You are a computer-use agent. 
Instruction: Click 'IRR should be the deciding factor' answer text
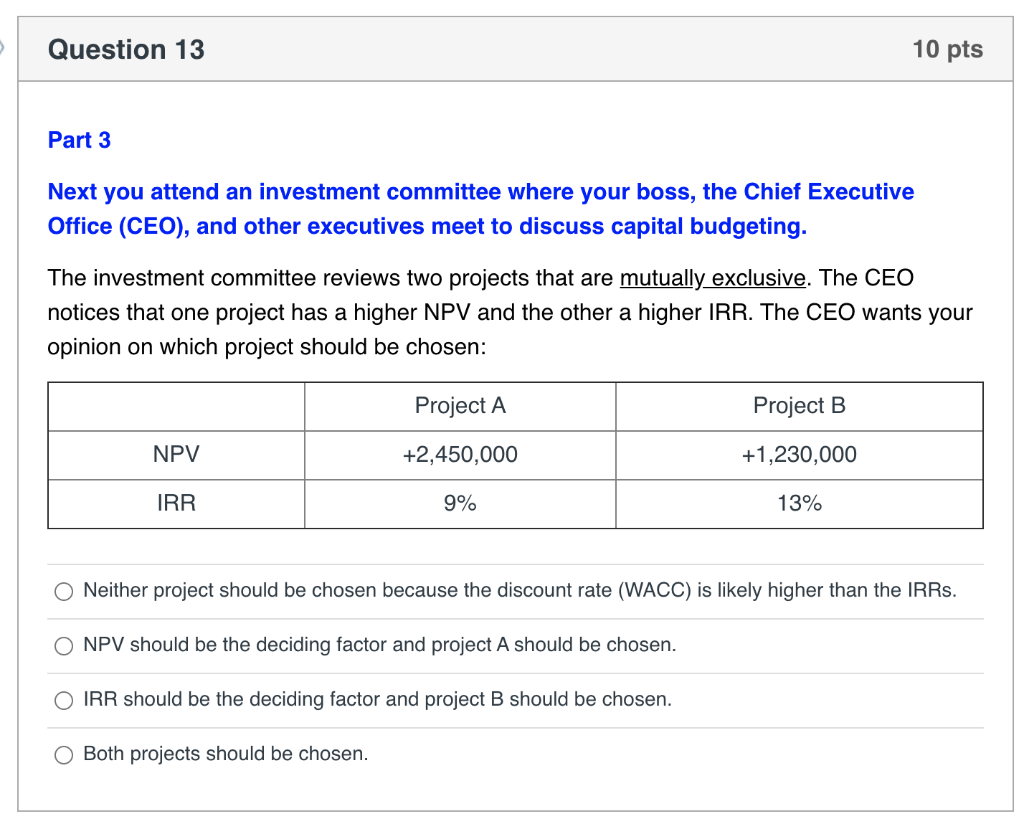pyautogui.click(x=377, y=699)
